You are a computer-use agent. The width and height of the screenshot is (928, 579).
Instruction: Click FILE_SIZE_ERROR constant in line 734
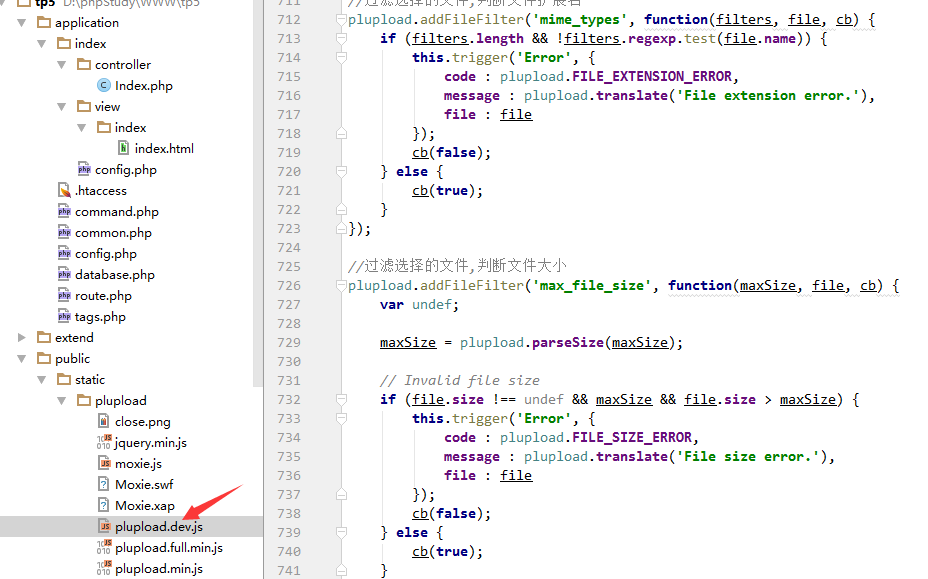(631, 438)
